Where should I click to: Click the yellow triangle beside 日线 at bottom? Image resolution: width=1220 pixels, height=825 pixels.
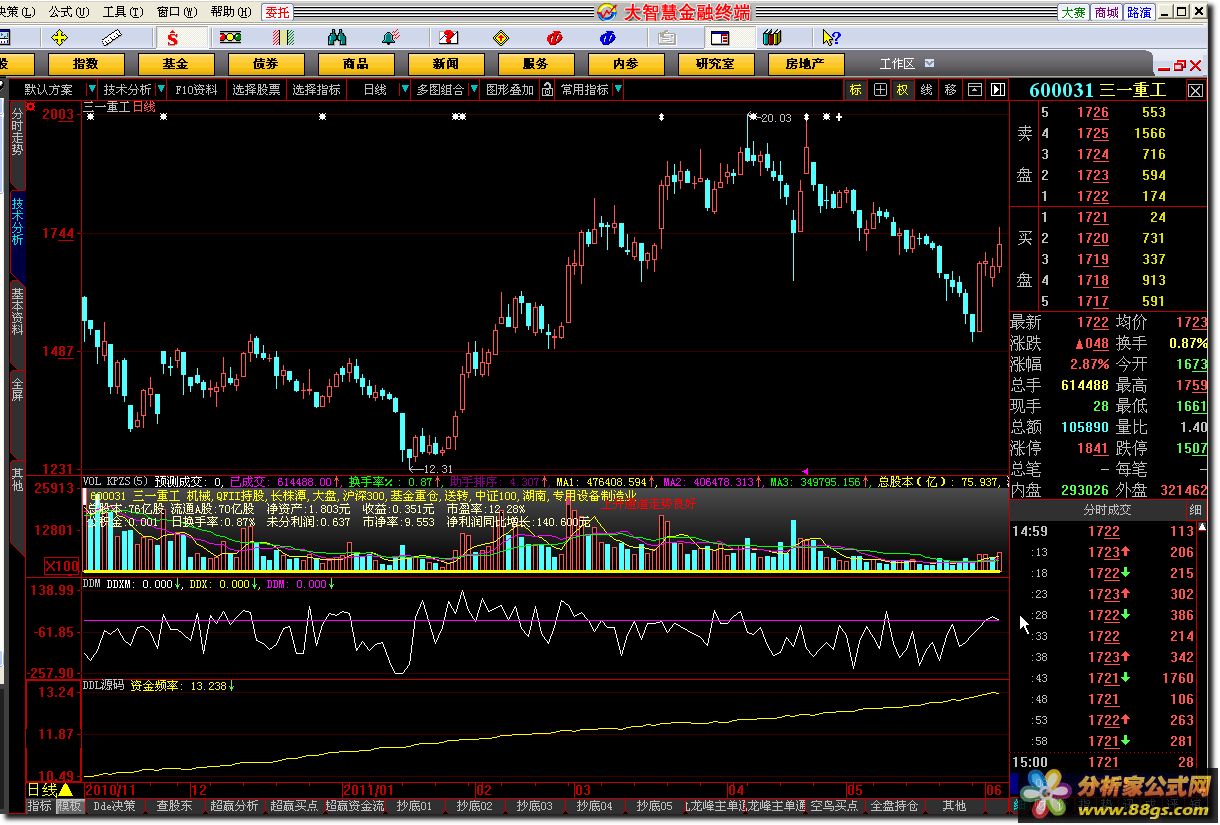[x=65, y=790]
